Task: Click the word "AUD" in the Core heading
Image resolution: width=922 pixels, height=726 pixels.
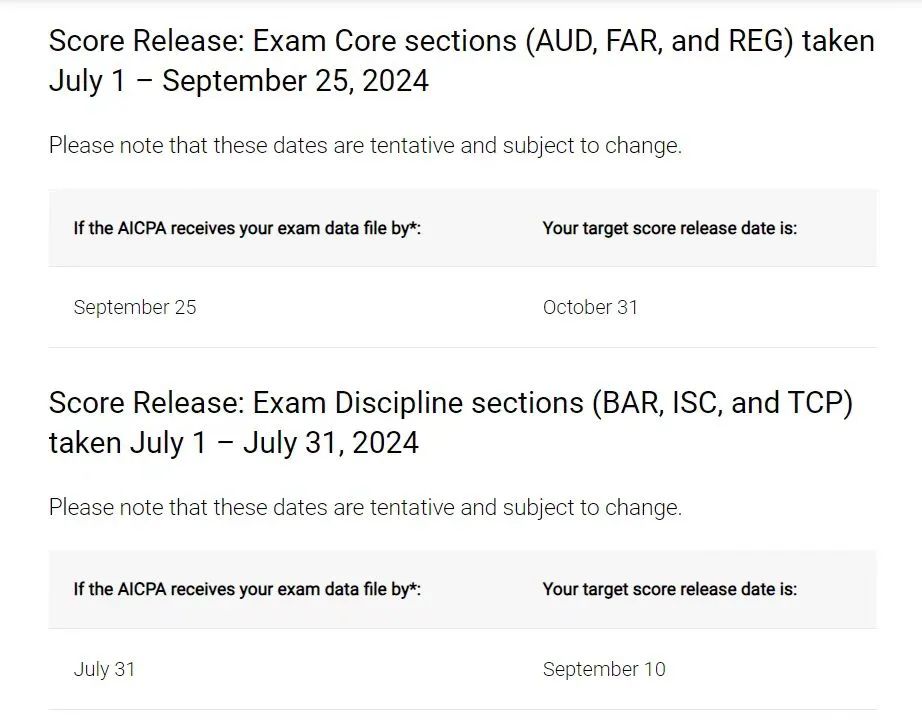Action: [560, 42]
